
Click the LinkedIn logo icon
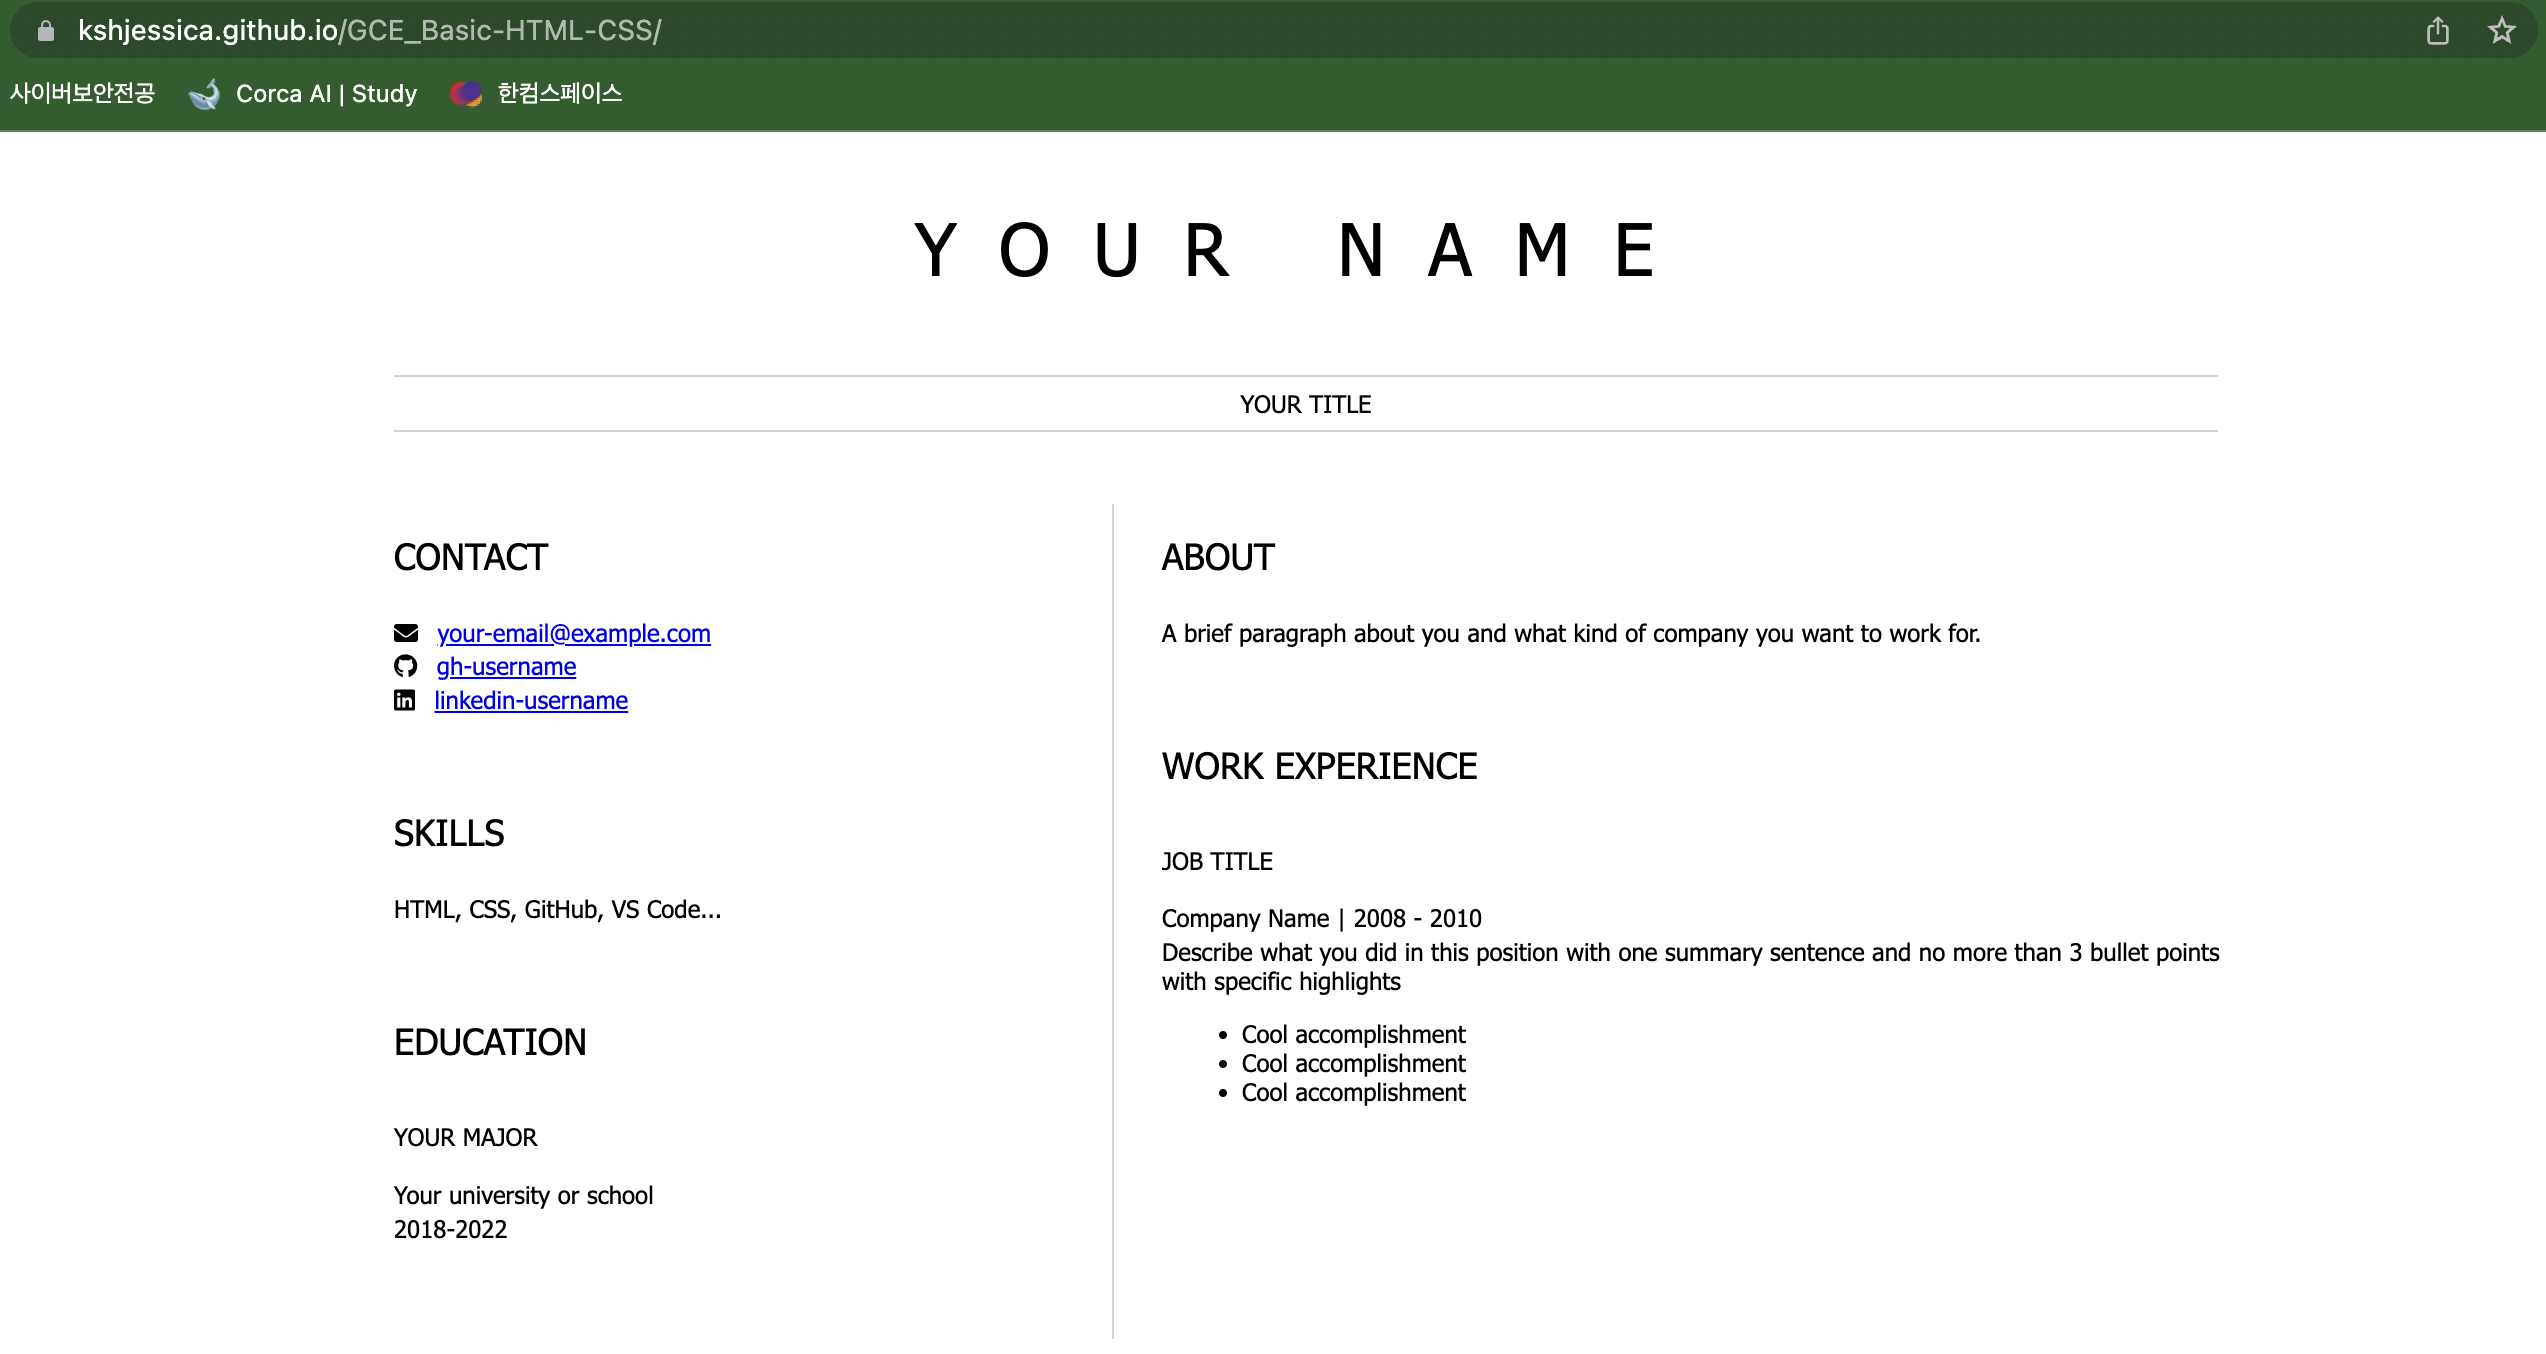[x=404, y=700]
